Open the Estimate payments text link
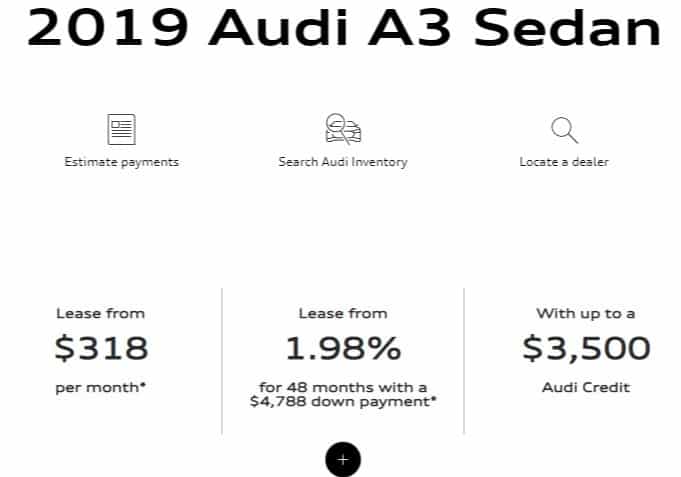This screenshot has height=477, width=681. pyautogui.click(x=121, y=161)
